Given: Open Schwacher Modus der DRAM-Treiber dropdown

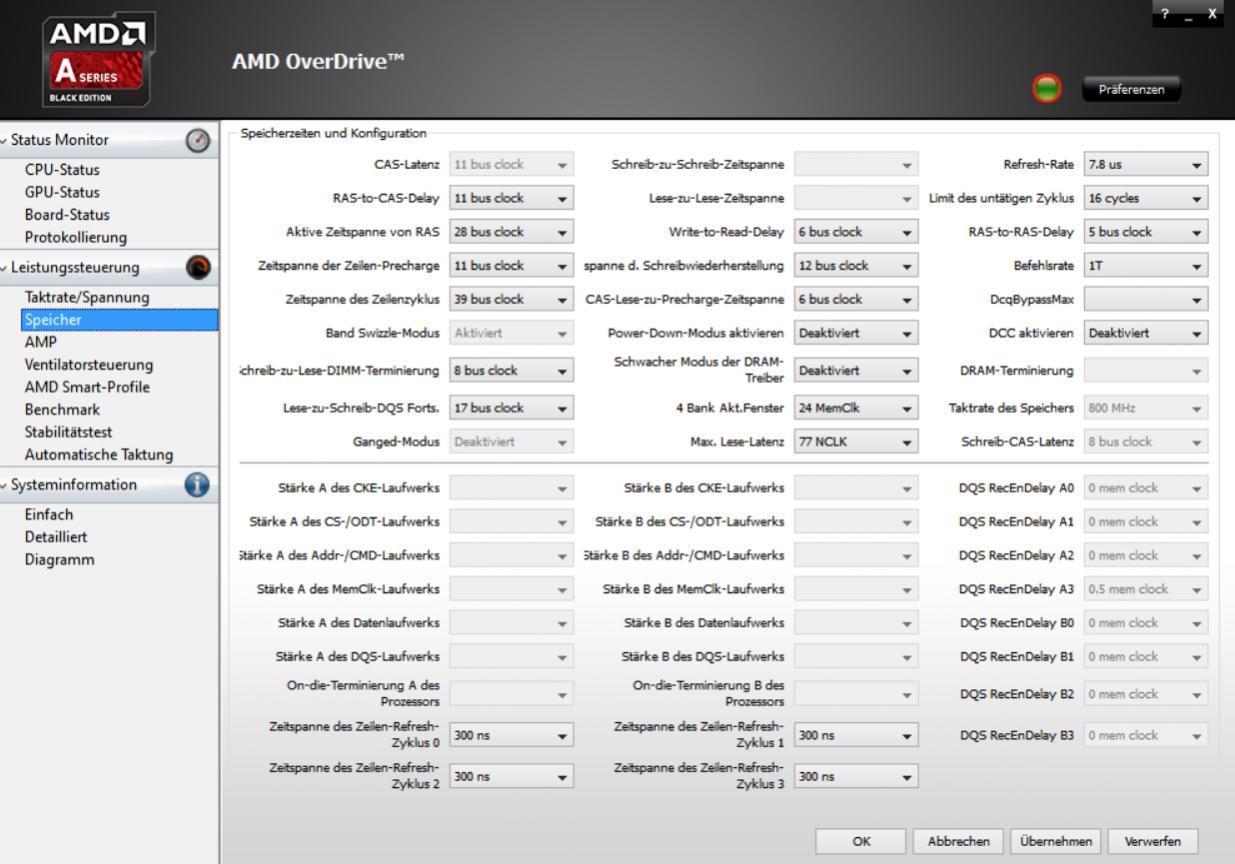Looking at the screenshot, I should click(x=856, y=370).
